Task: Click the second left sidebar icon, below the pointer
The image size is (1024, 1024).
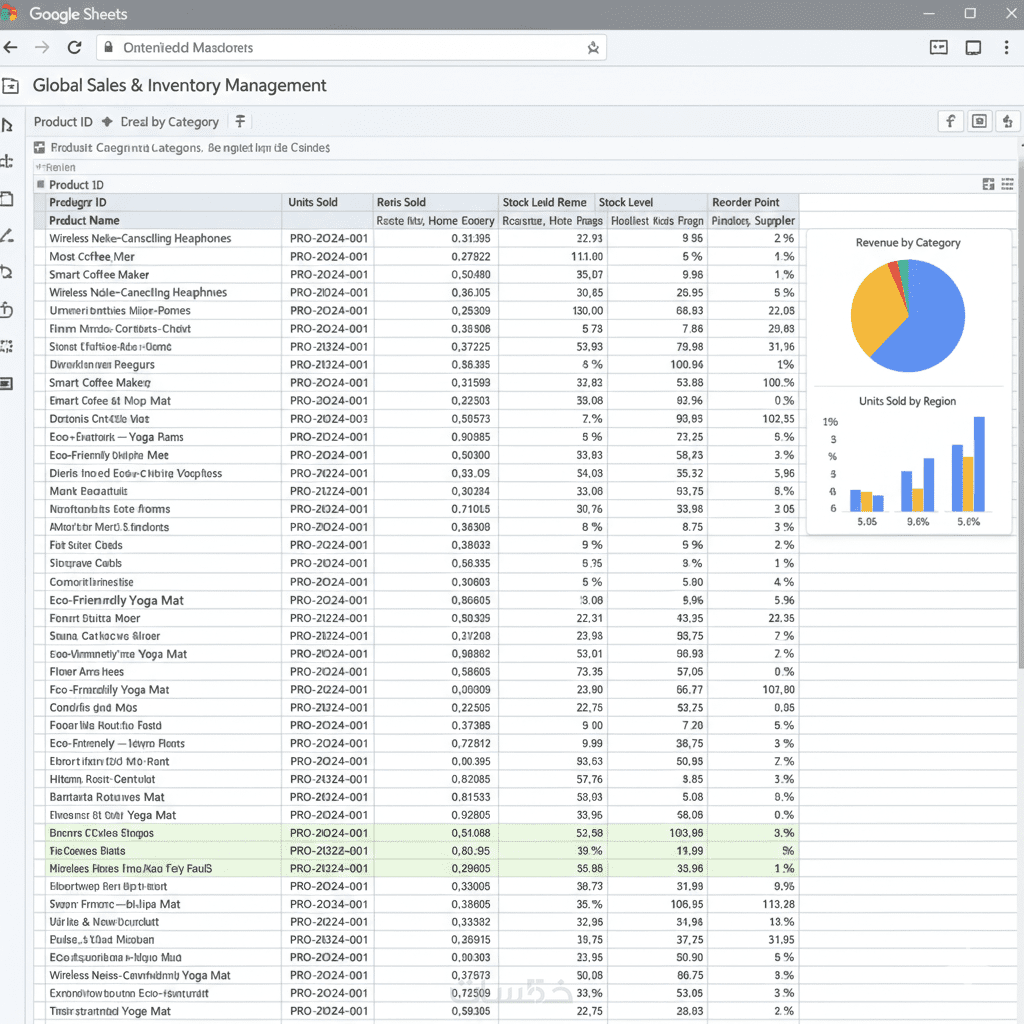Action: click(7, 161)
